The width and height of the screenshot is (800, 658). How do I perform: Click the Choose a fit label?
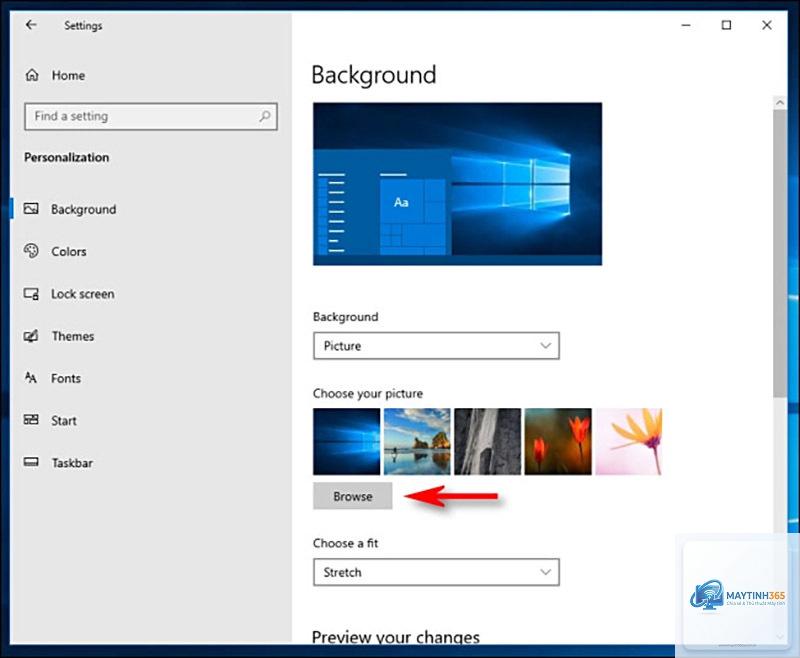[x=345, y=543]
